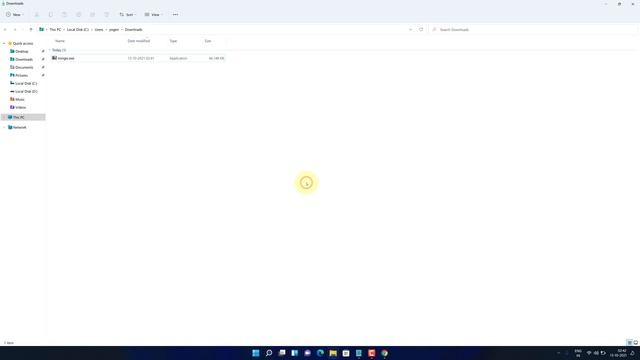Go up one folder level
The width and height of the screenshot is (640, 360).
click(31, 30)
